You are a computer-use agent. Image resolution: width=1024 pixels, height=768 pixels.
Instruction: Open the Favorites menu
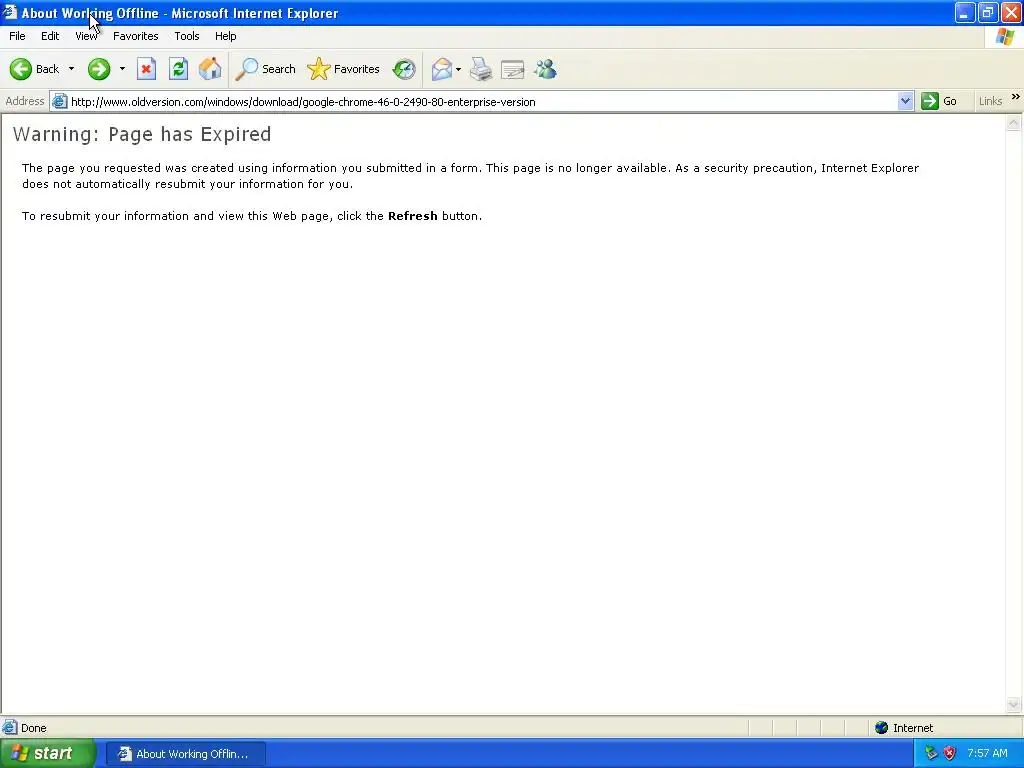(135, 36)
